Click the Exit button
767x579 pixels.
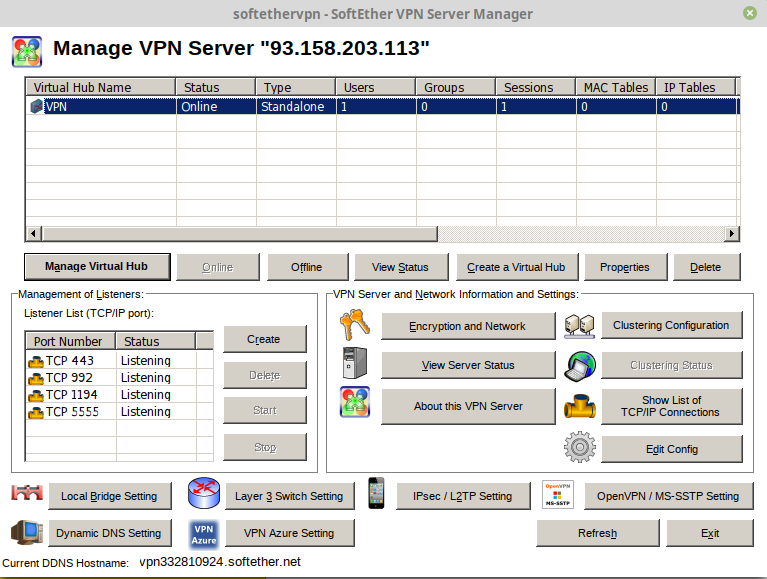coord(710,533)
